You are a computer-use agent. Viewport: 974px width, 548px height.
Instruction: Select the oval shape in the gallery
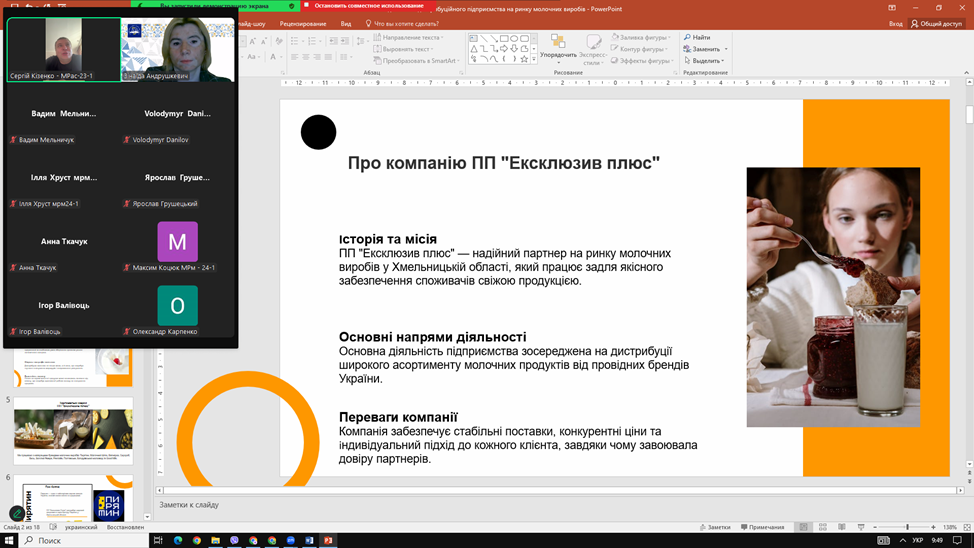tap(514, 39)
